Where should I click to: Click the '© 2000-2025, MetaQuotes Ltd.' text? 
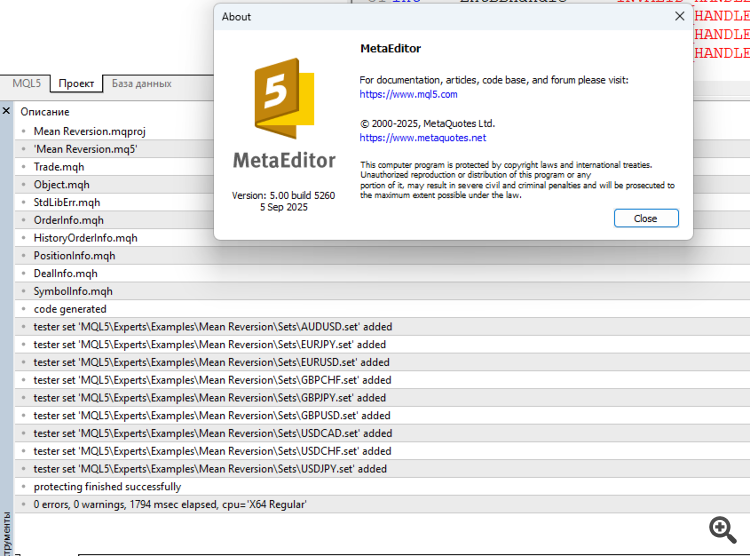427,123
